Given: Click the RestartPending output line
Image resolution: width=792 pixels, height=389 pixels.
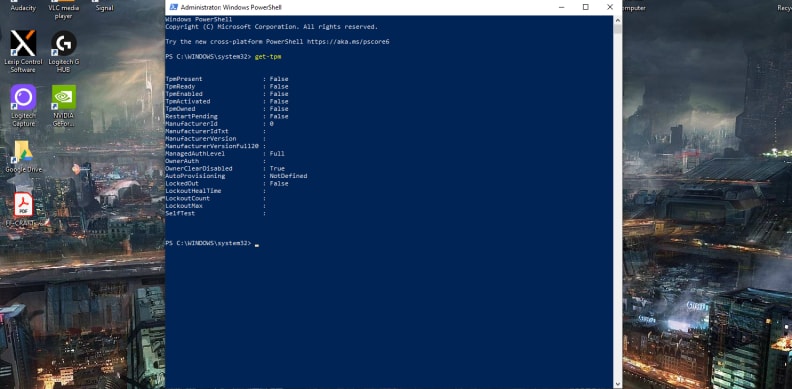Looking at the screenshot, I should click(x=227, y=116).
